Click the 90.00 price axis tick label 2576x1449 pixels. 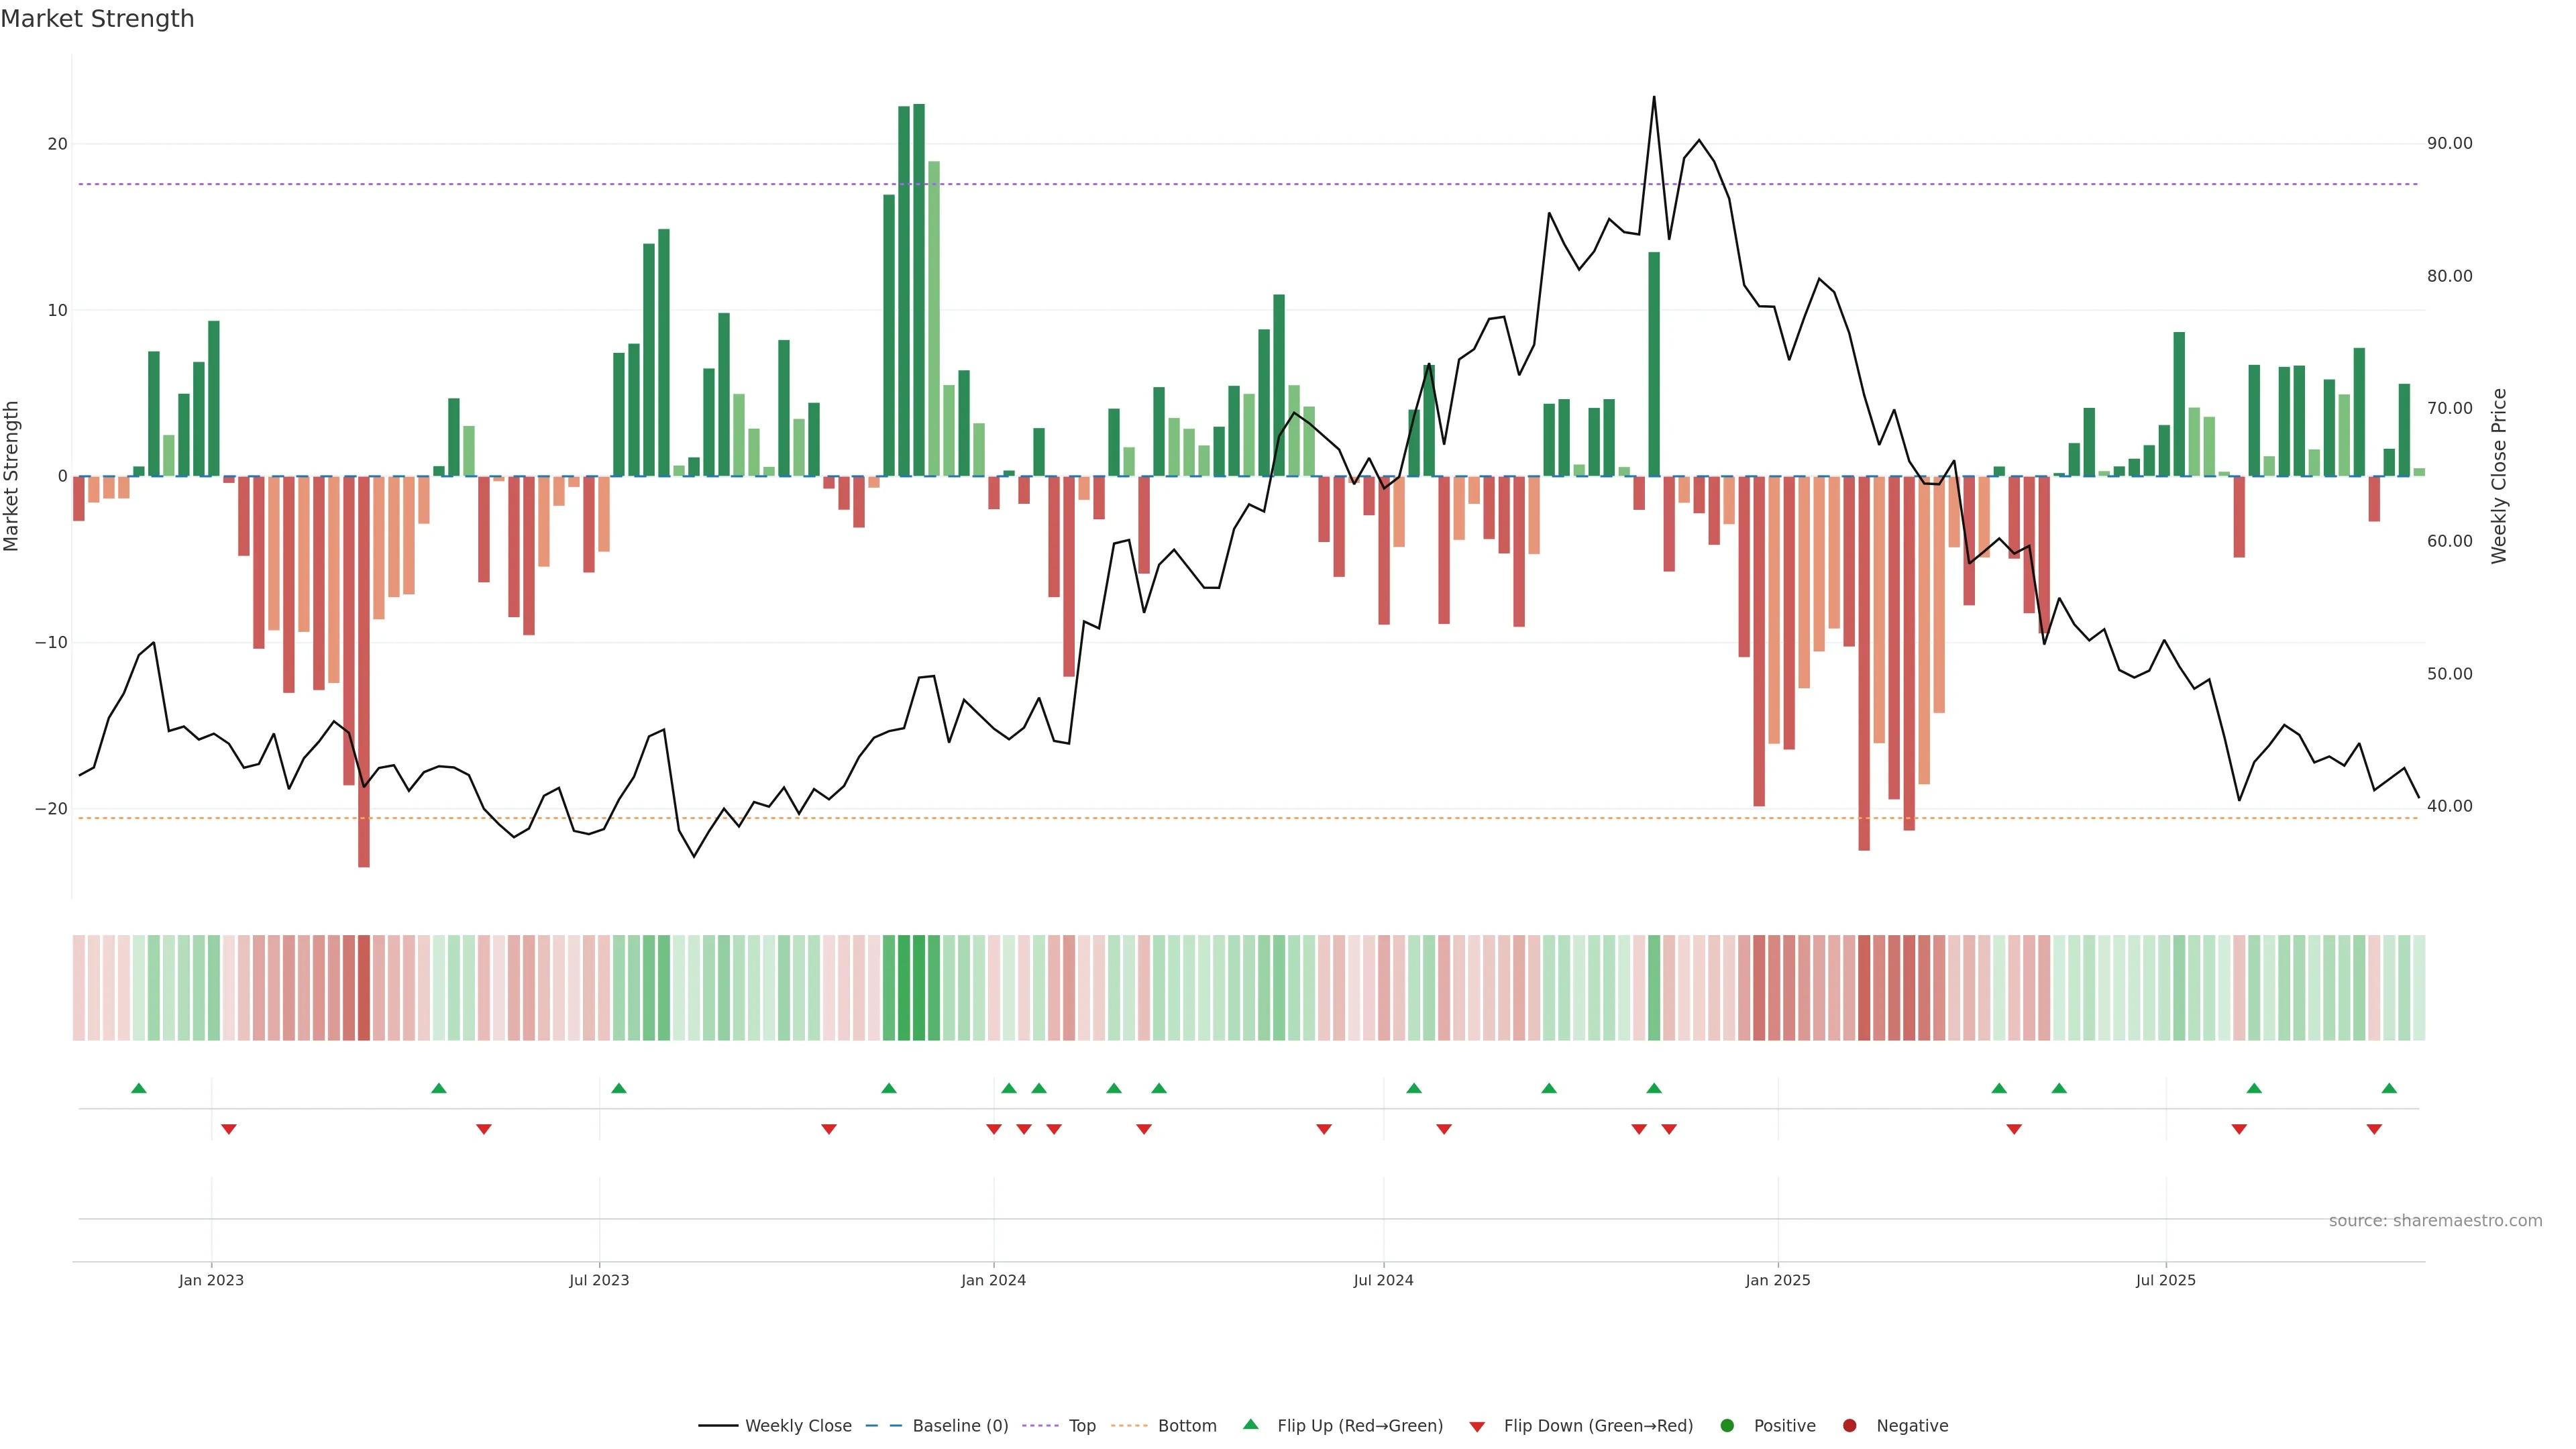[x=2449, y=143]
